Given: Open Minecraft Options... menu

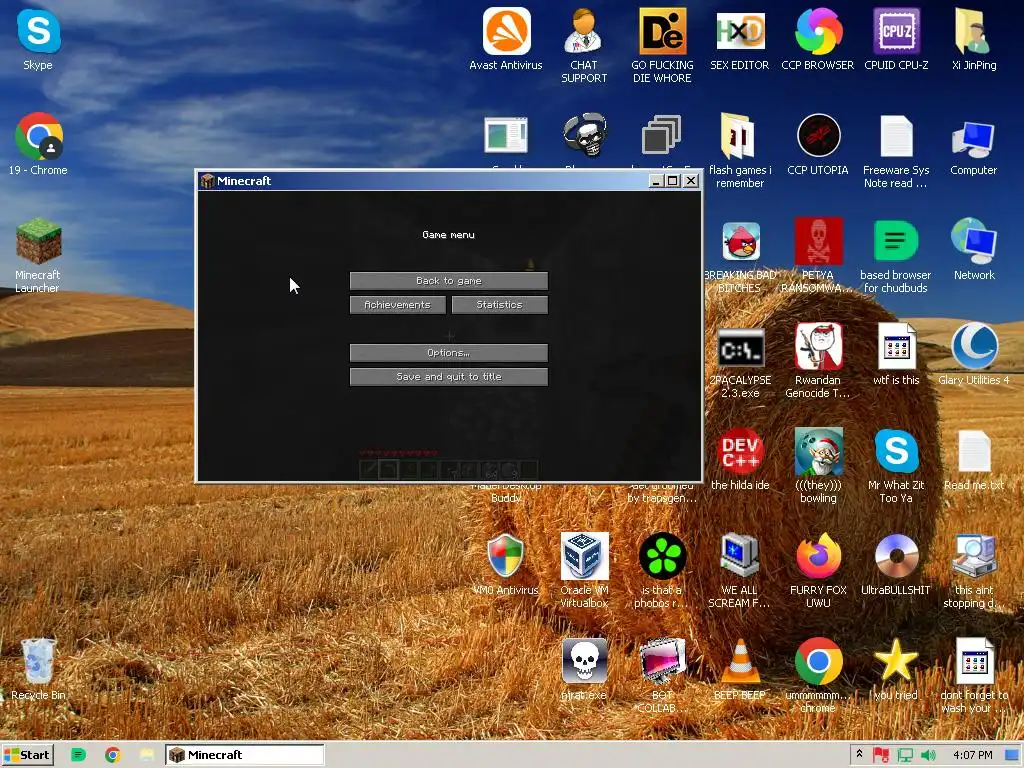Looking at the screenshot, I should pos(449,353).
